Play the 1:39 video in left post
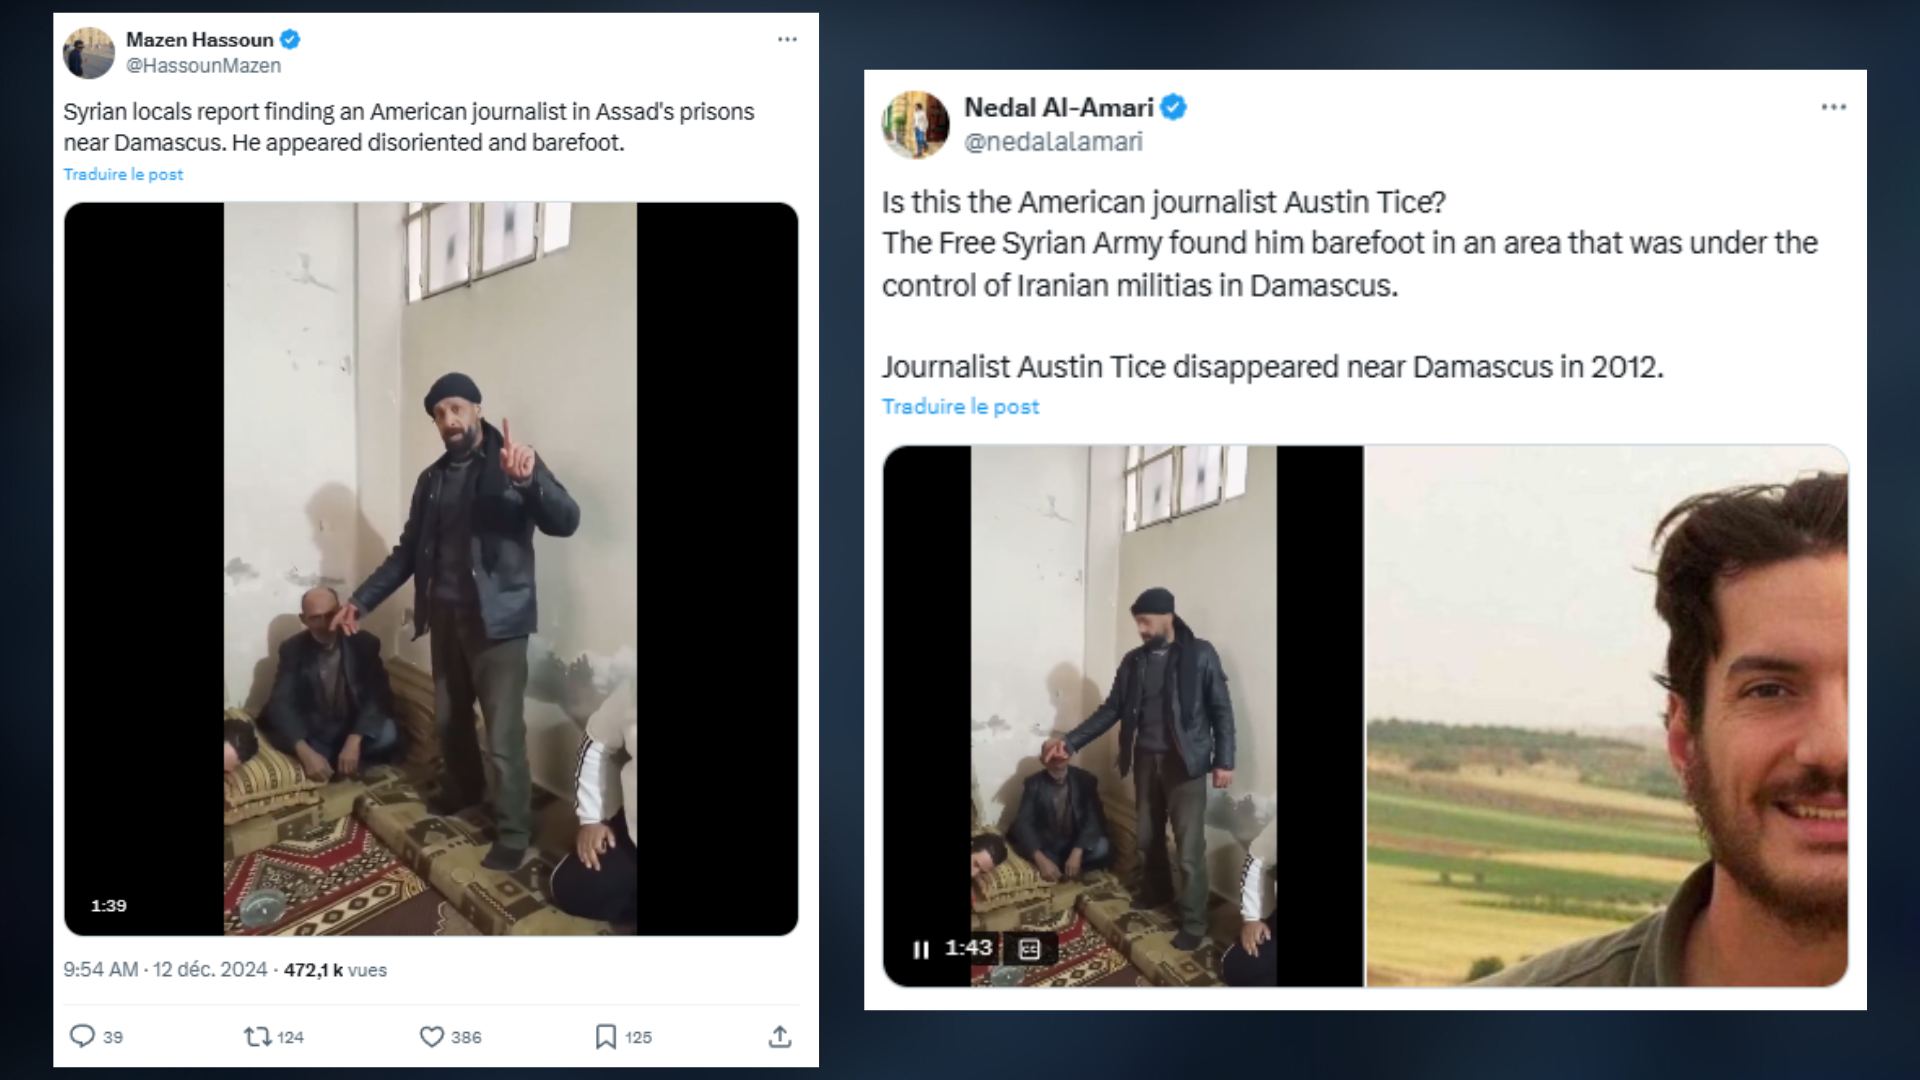 coord(430,568)
